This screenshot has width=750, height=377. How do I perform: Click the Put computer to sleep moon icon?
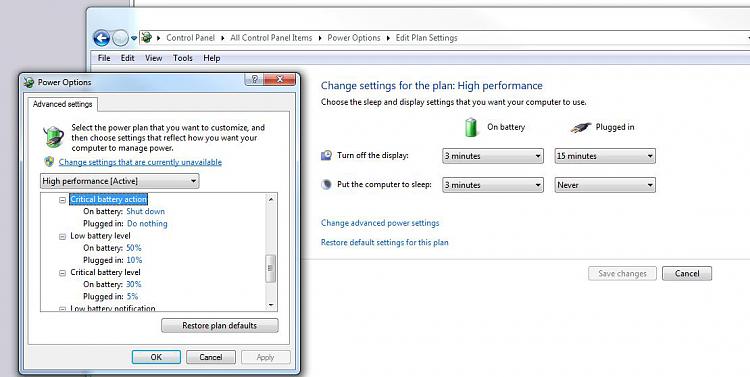326,185
